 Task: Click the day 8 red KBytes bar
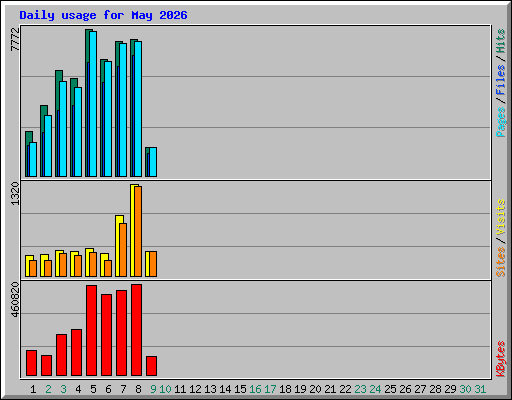[137, 330]
